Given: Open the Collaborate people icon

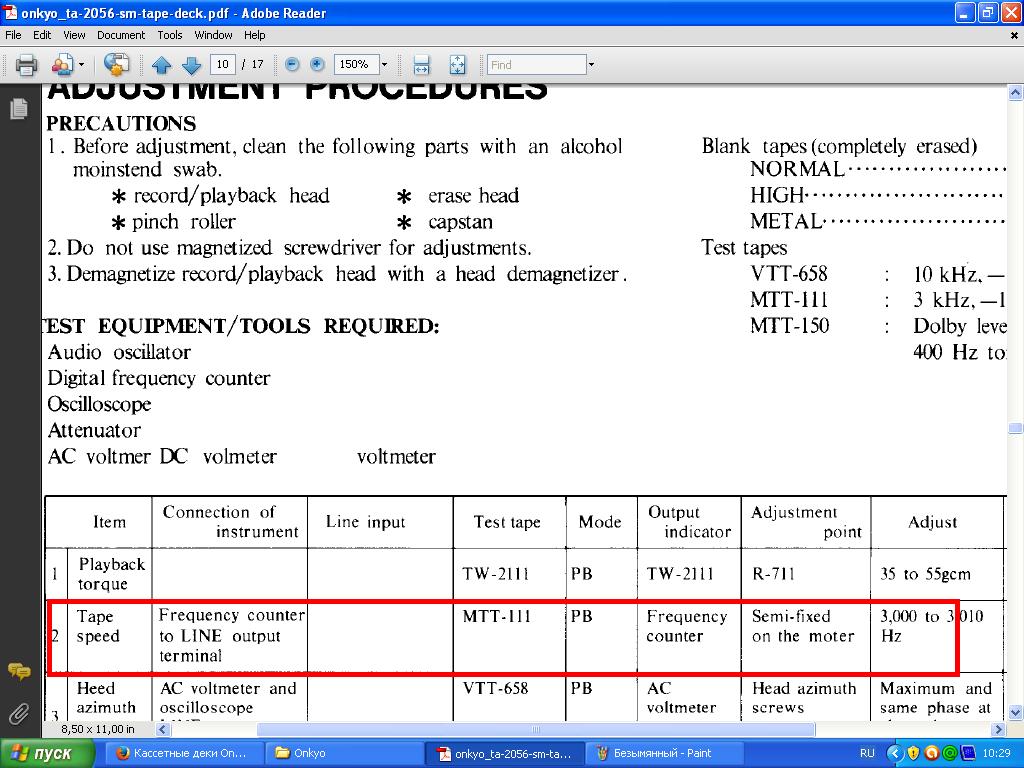Looking at the screenshot, I should (x=62, y=65).
